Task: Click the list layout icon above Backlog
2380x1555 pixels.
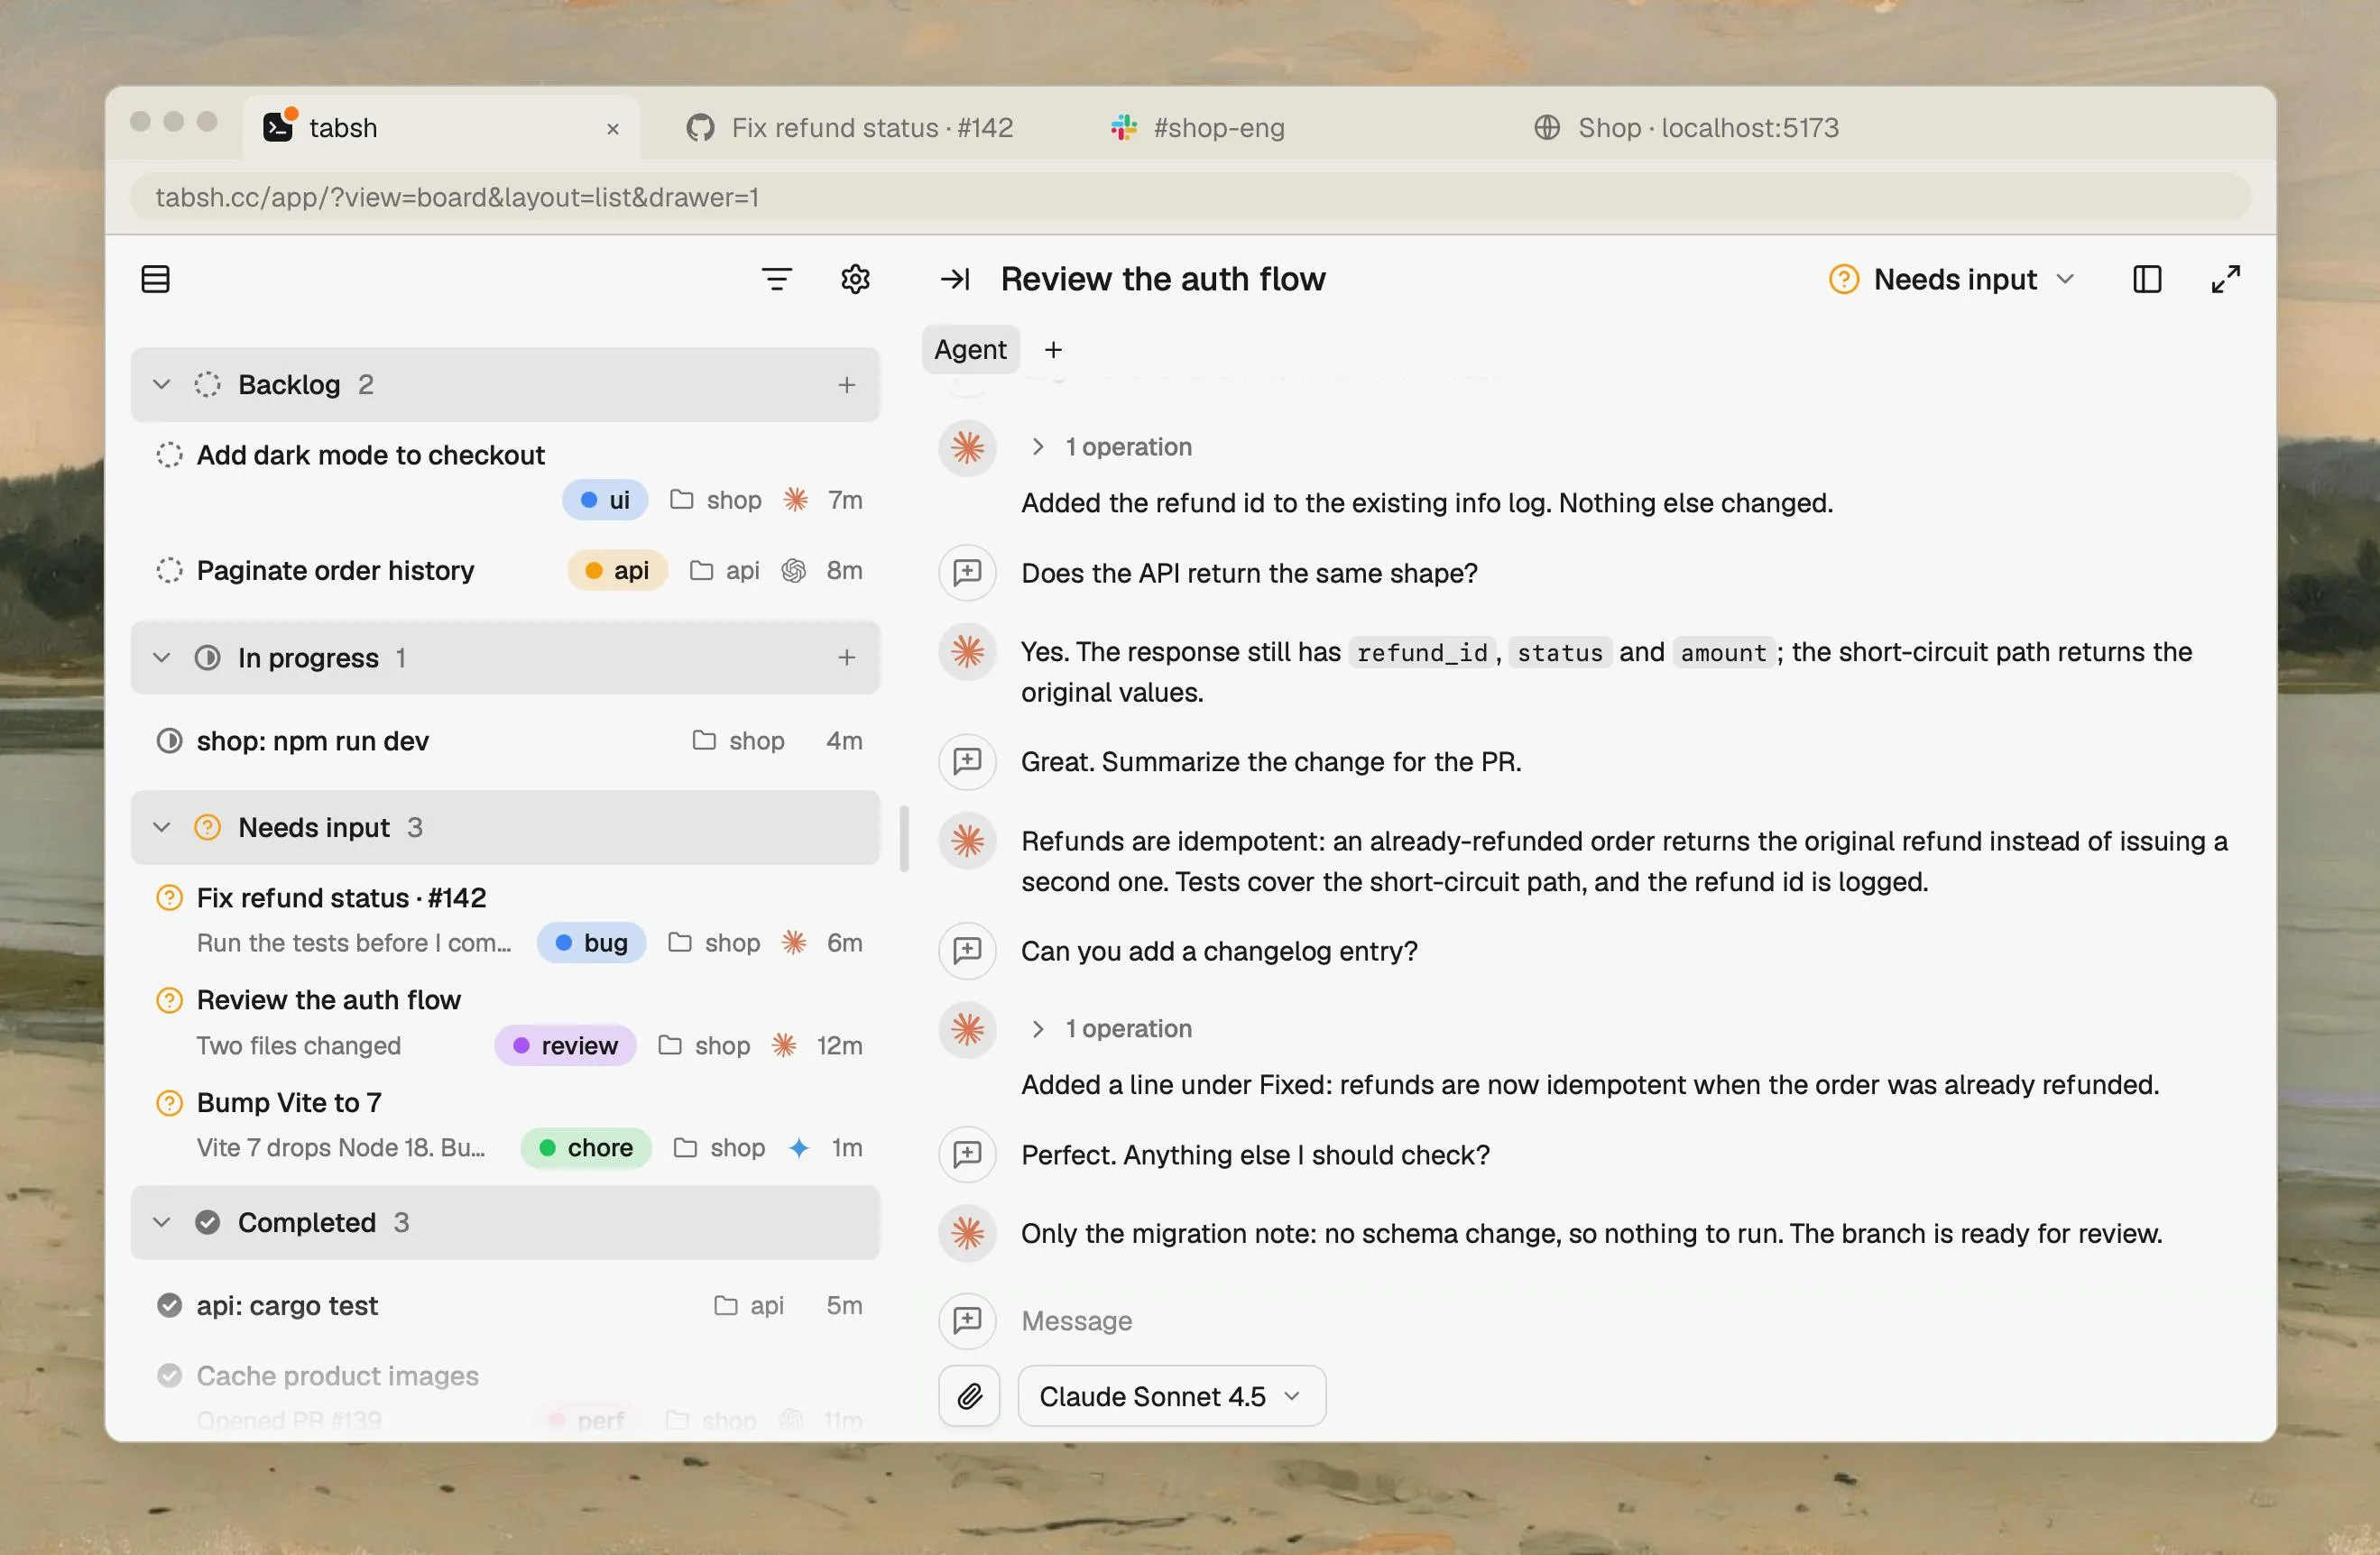Action: pos(156,279)
